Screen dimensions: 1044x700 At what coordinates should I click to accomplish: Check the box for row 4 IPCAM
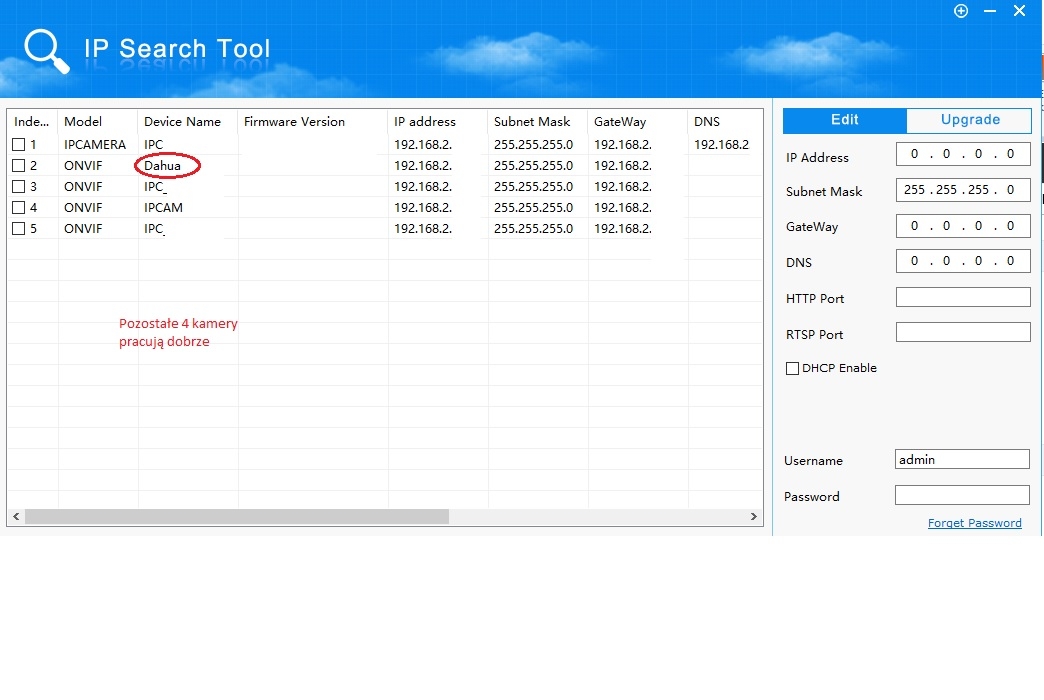[x=19, y=207]
